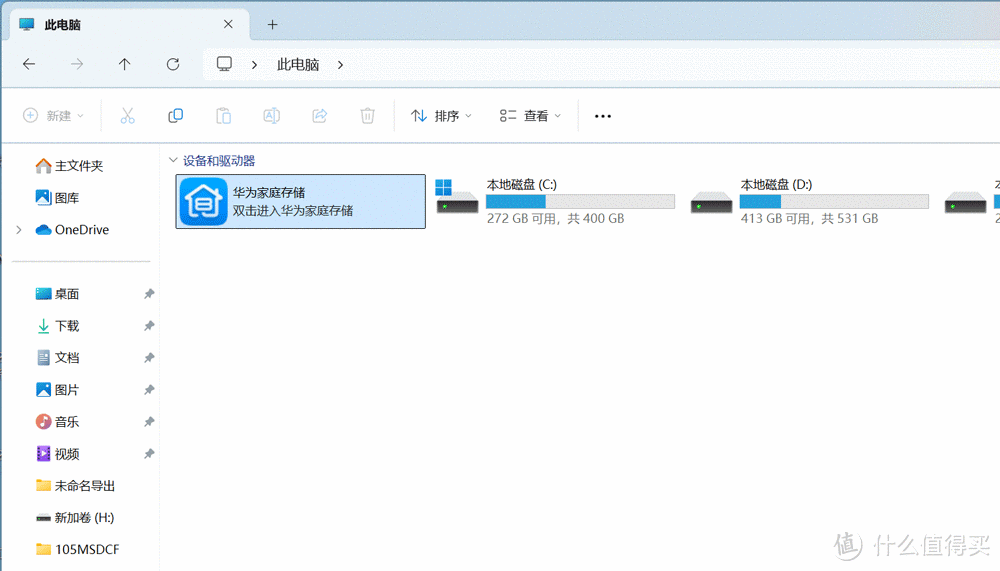Expand chevron after 此电脑 in address bar
The height and width of the screenshot is (571, 1000).
pyautogui.click(x=341, y=64)
